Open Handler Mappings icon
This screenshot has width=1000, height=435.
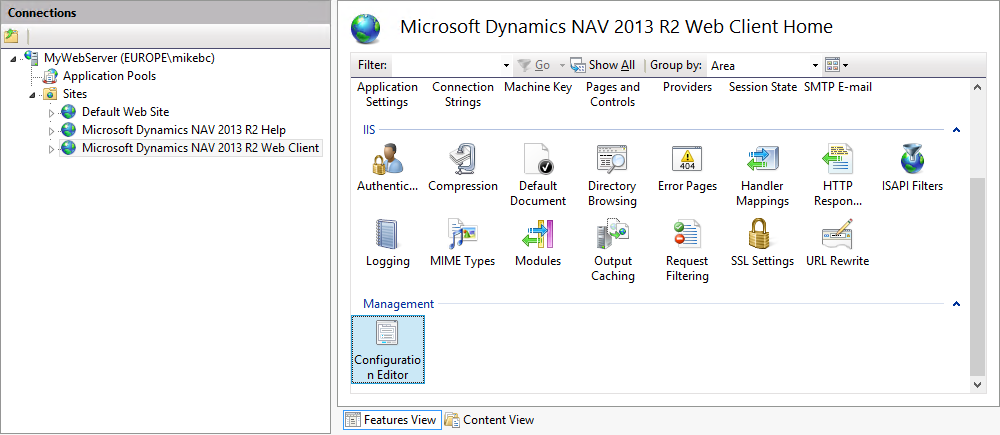coord(762,160)
